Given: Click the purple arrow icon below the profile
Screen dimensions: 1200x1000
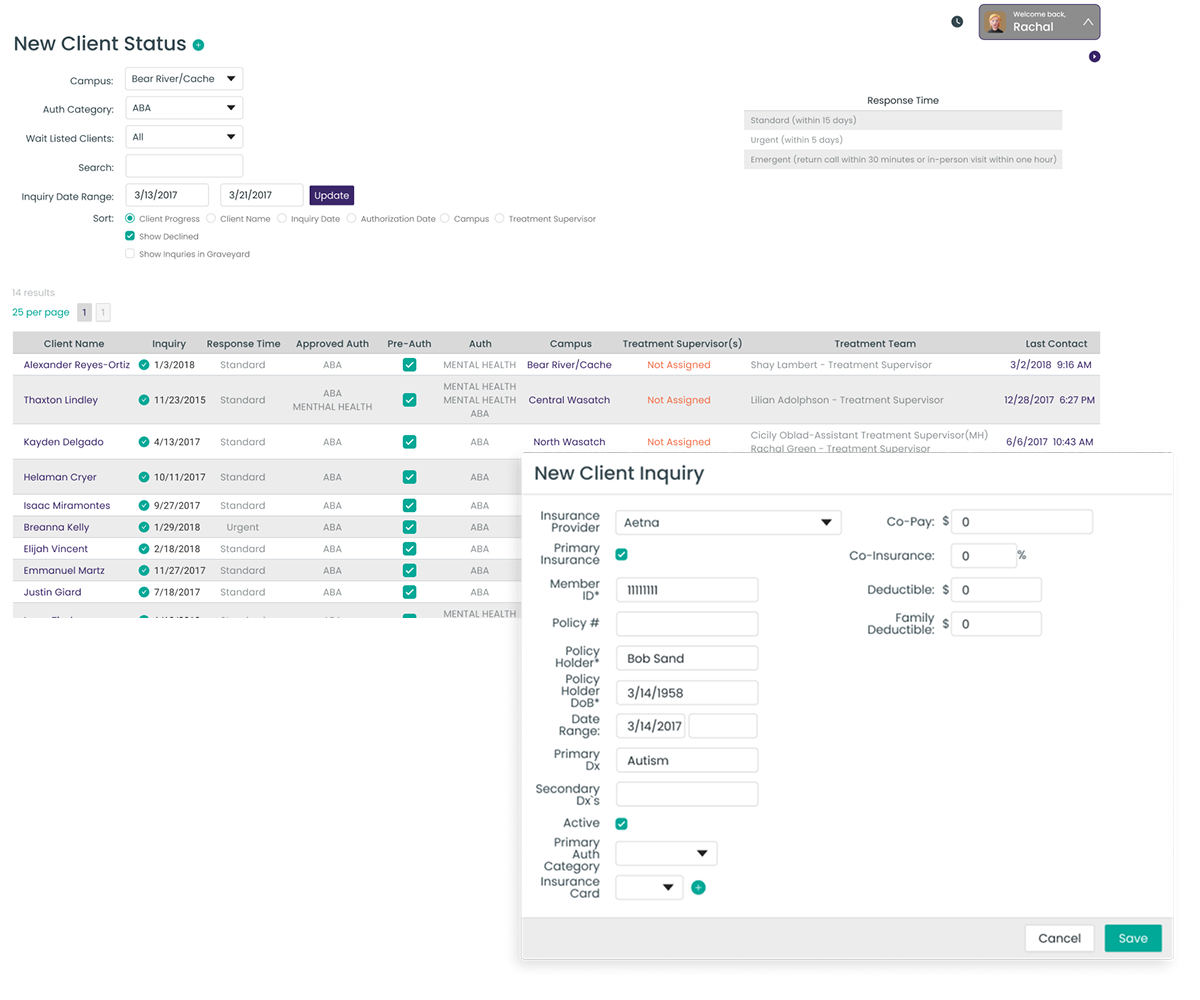Looking at the screenshot, I should click(1094, 57).
